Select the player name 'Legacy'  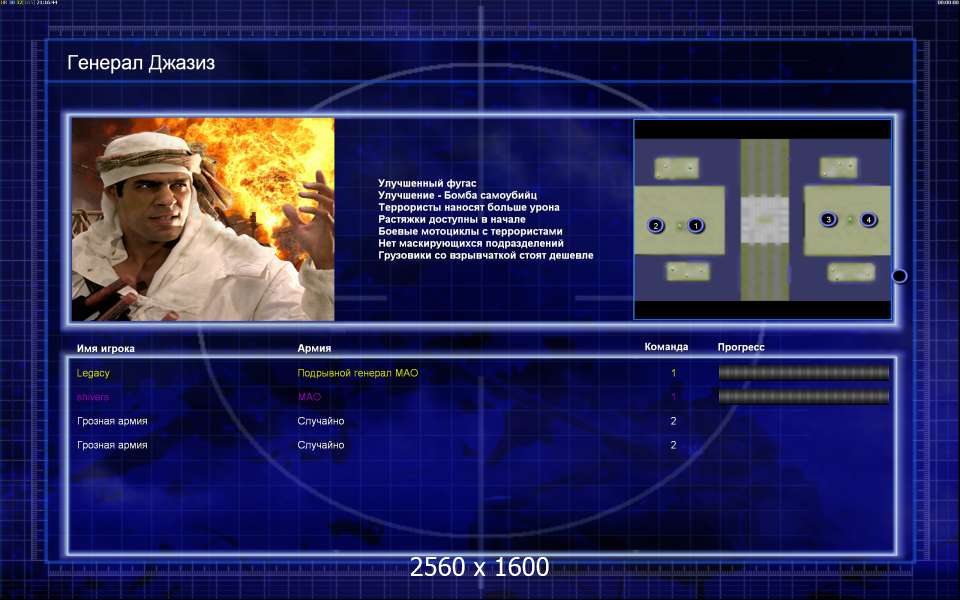coord(93,373)
